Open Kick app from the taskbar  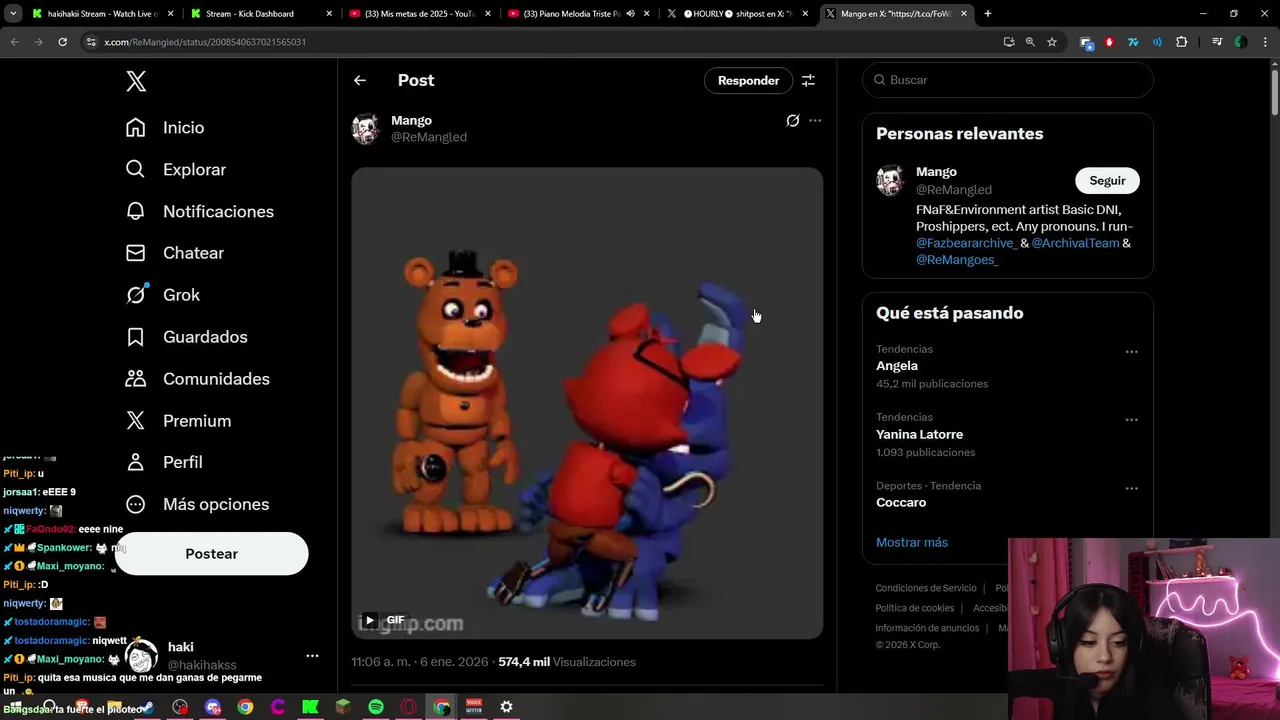tap(310, 707)
